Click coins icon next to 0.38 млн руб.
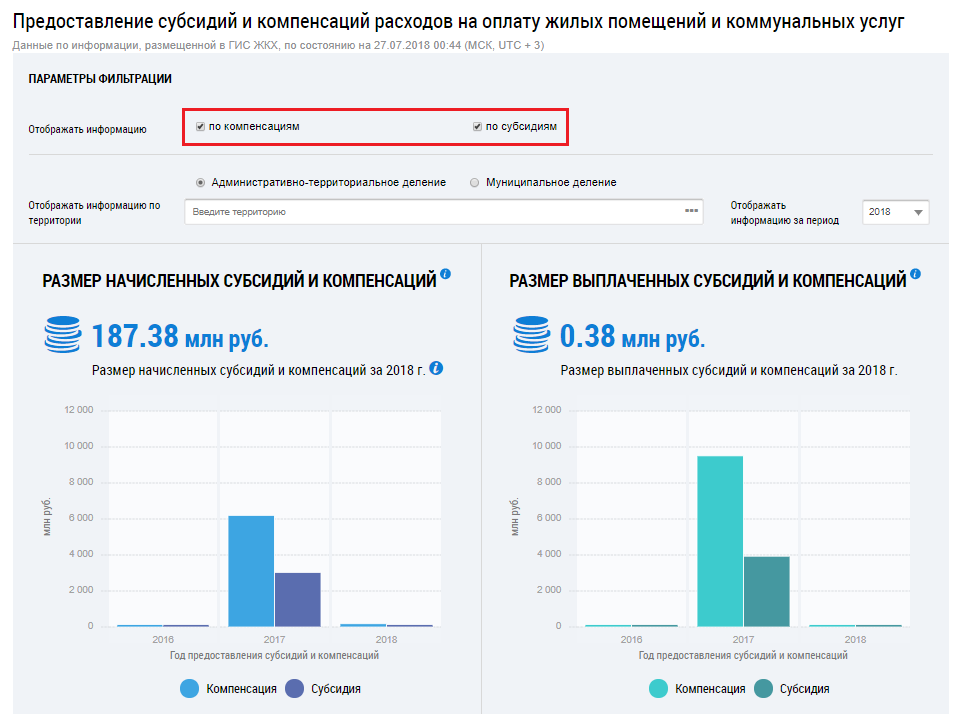 coord(530,335)
